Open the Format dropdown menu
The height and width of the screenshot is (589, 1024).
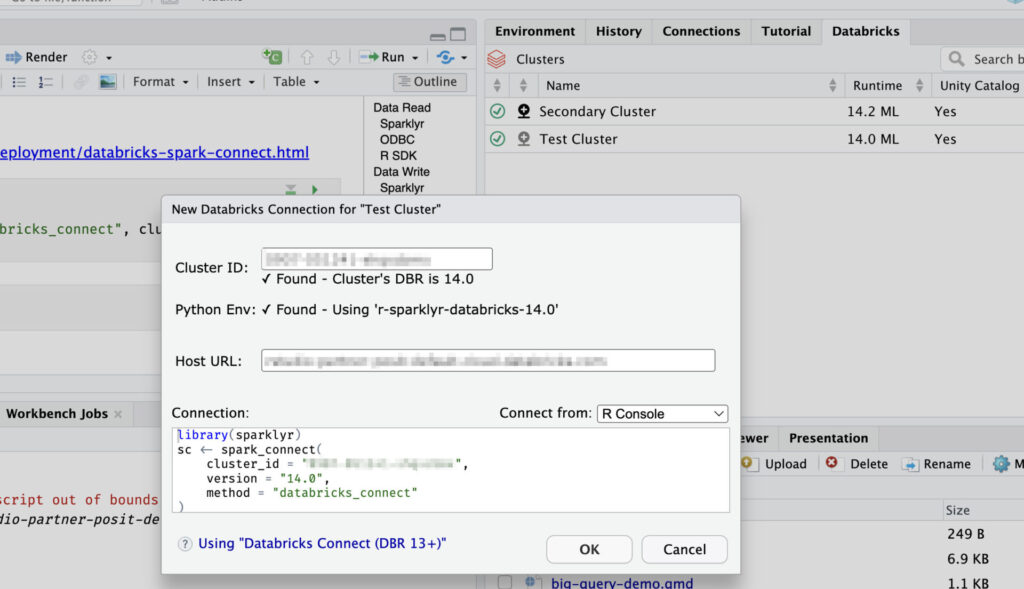click(158, 82)
